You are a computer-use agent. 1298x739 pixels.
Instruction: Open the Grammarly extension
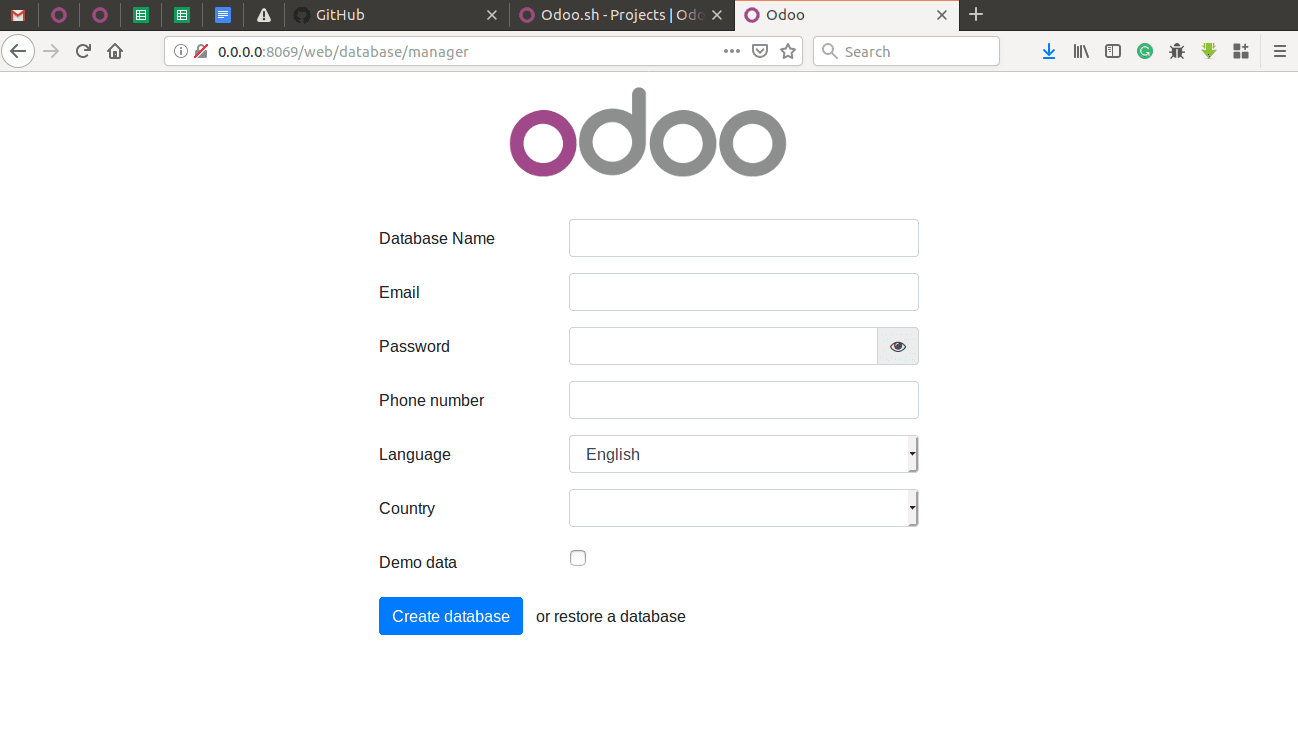click(x=1145, y=50)
